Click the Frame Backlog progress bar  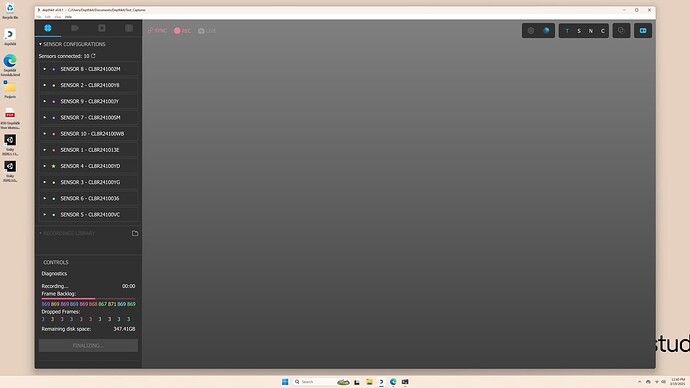pyautogui.click(x=88, y=299)
